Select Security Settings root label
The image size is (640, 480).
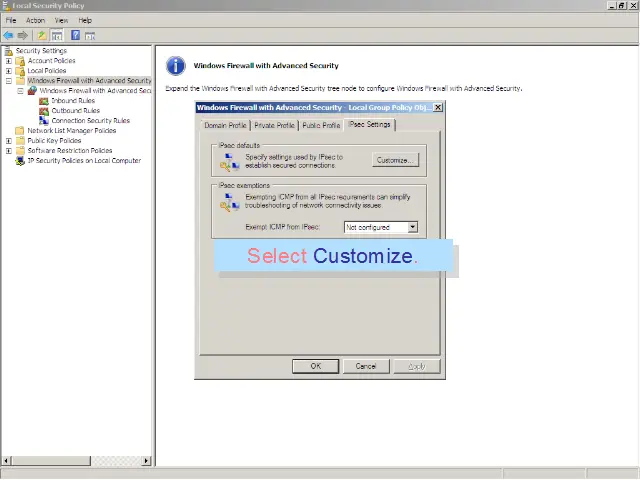(x=41, y=51)
